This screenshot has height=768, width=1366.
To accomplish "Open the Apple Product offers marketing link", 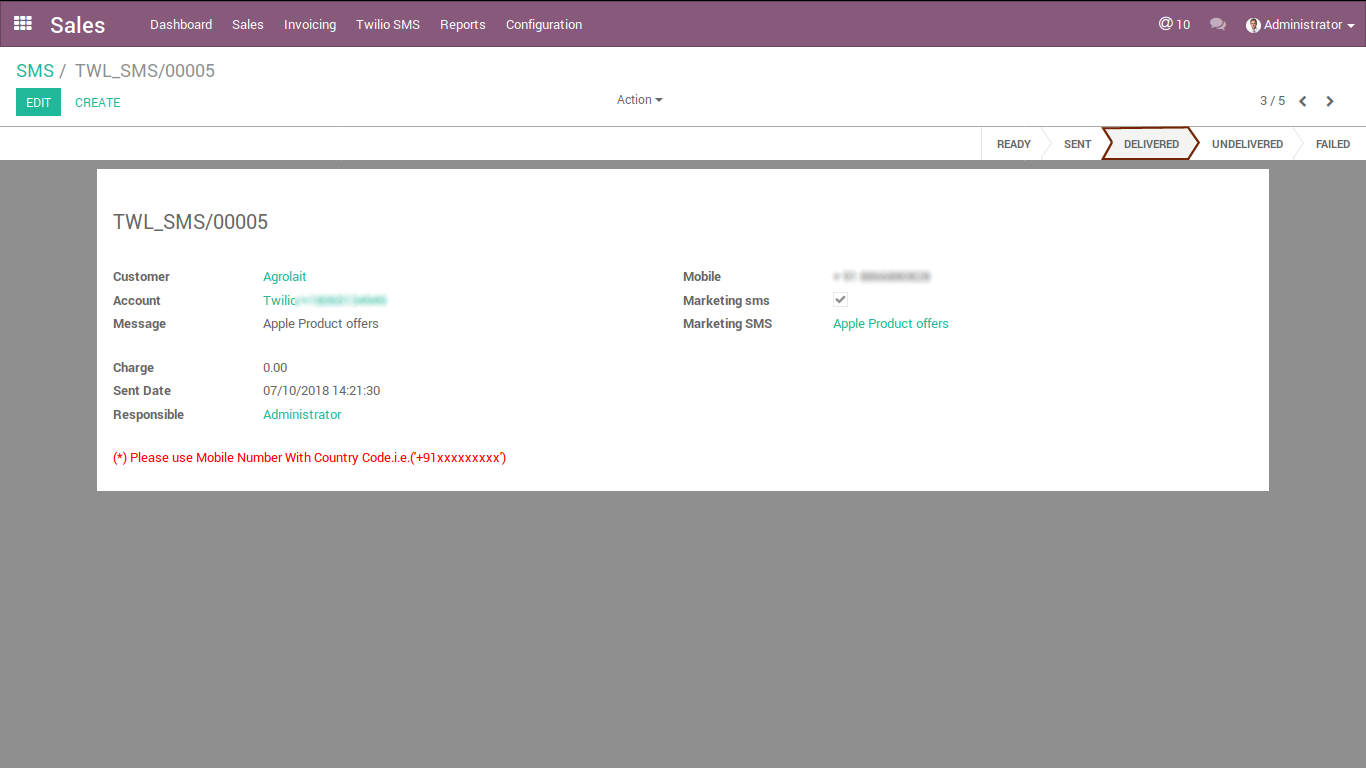I will (890, 324).
